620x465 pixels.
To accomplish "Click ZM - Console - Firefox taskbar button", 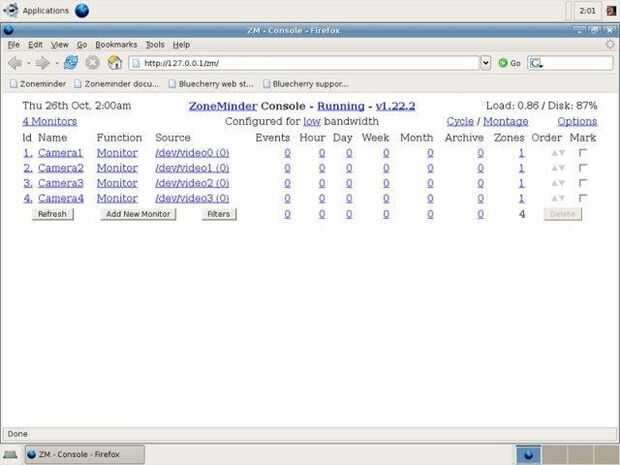I will [85, 454].
